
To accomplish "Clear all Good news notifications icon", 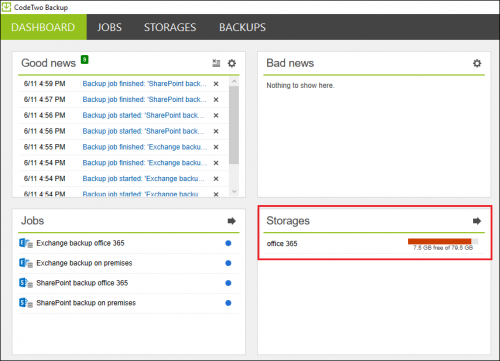I will point(216,63).
